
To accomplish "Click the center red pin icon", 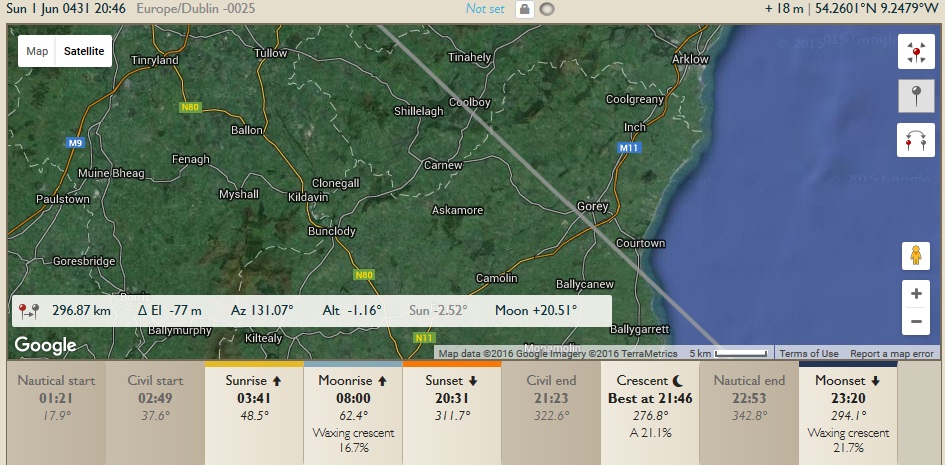I will coord(915,54).
